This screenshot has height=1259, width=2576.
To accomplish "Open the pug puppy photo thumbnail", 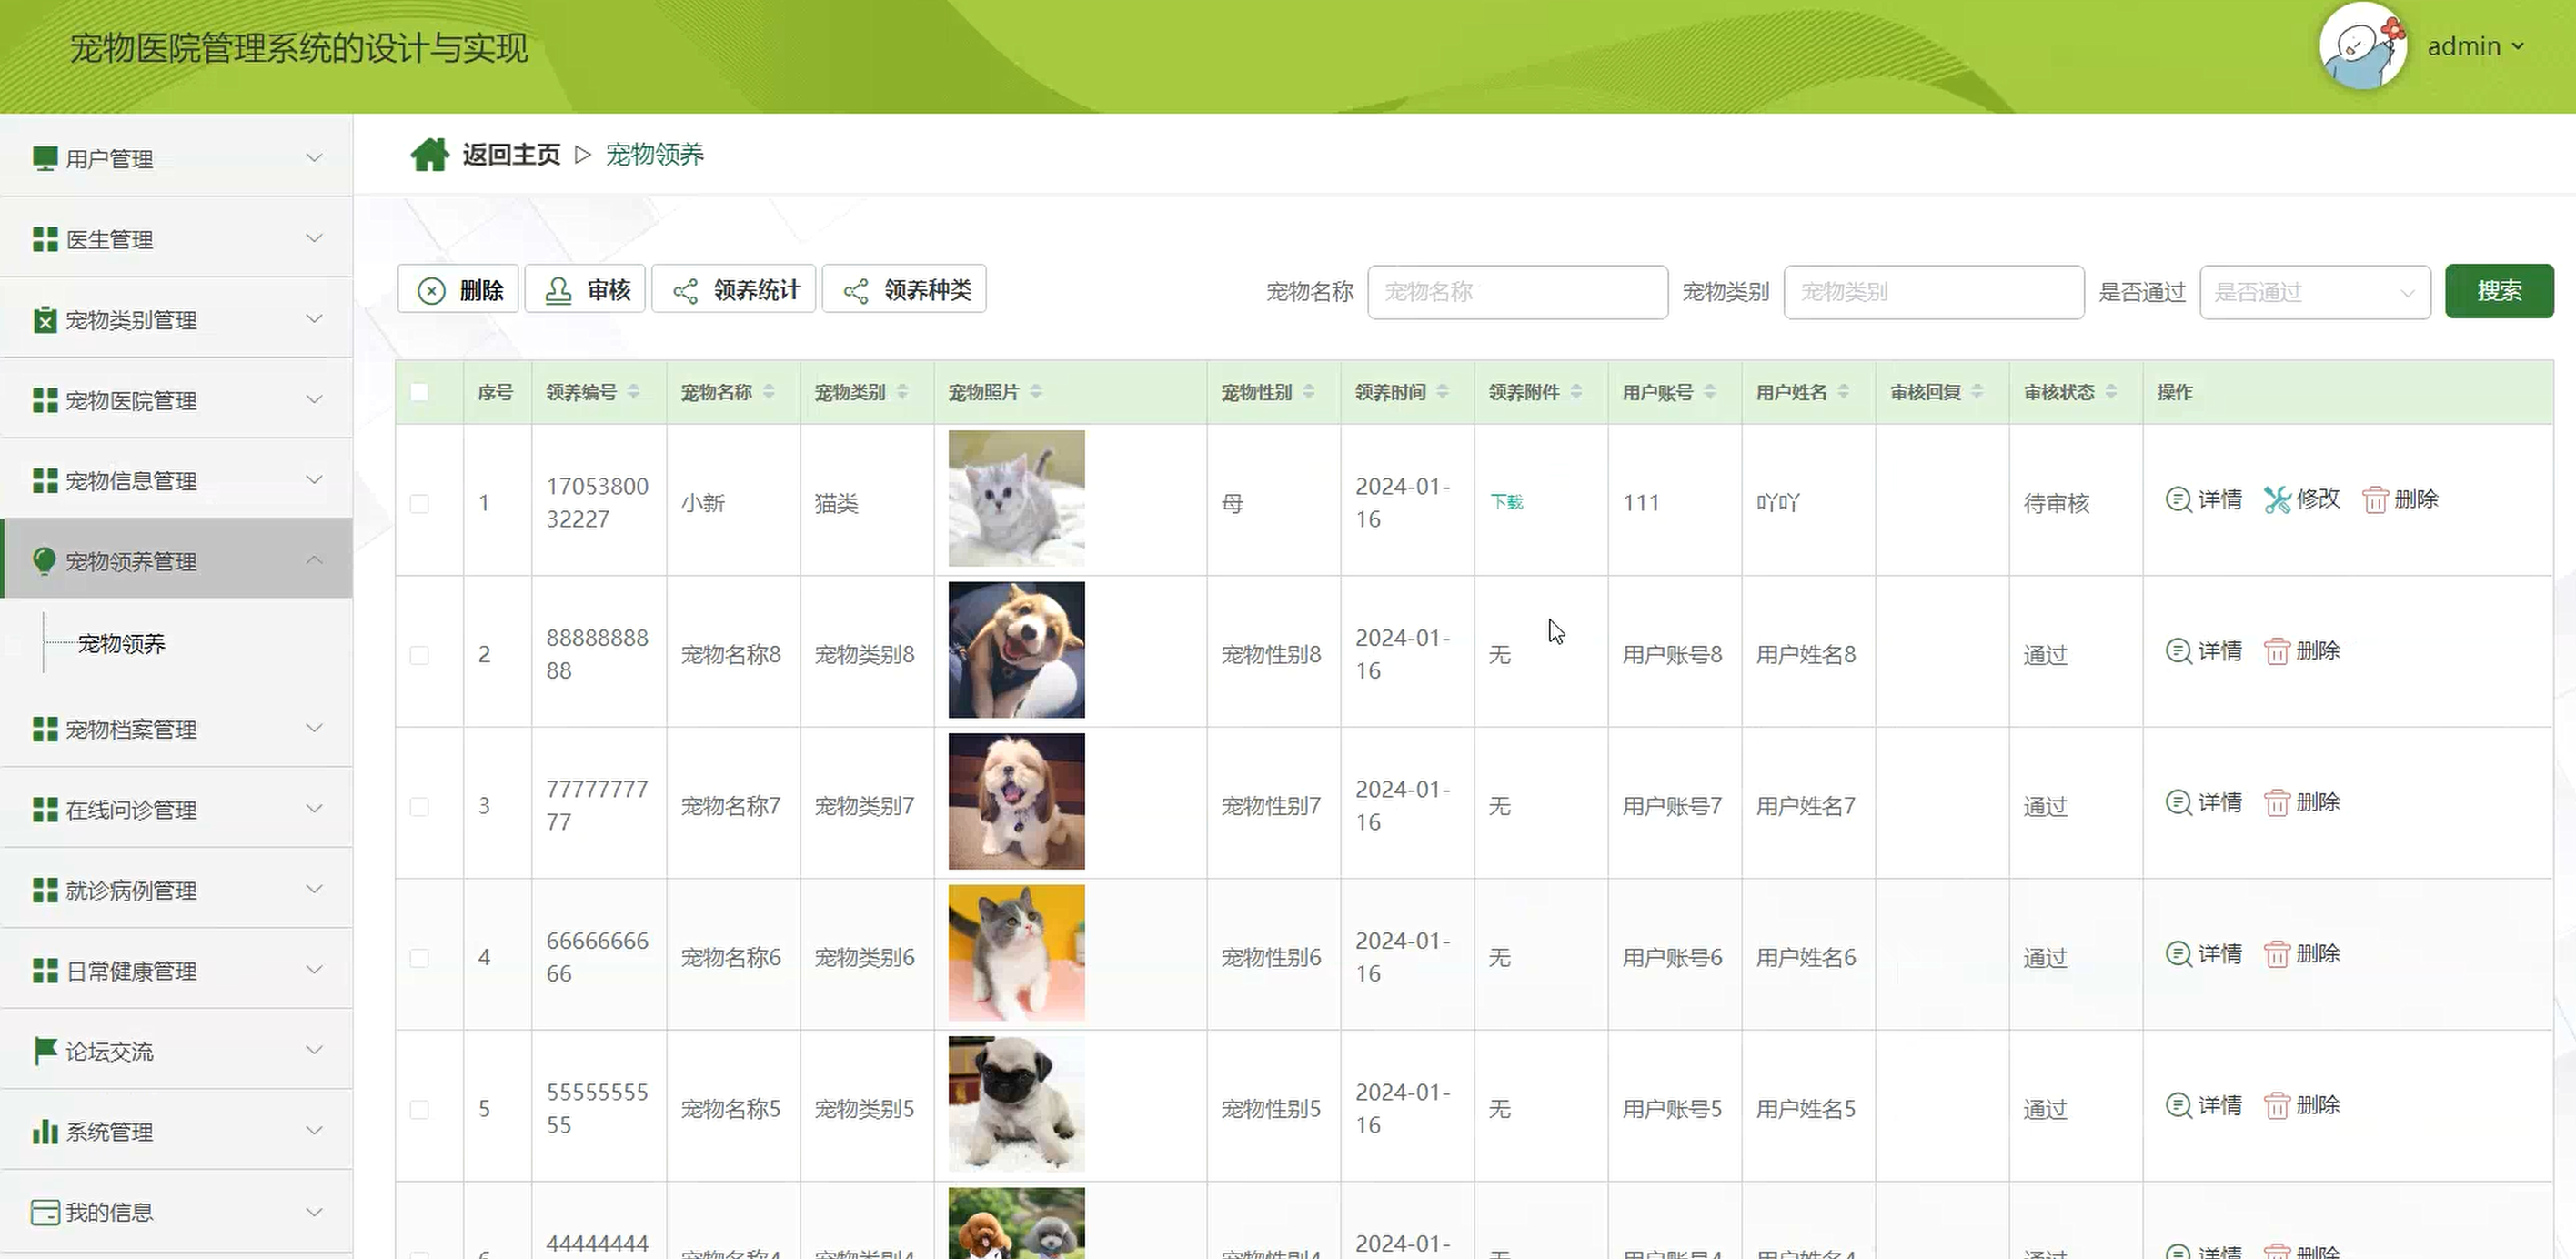I will click(1016, 1104).
